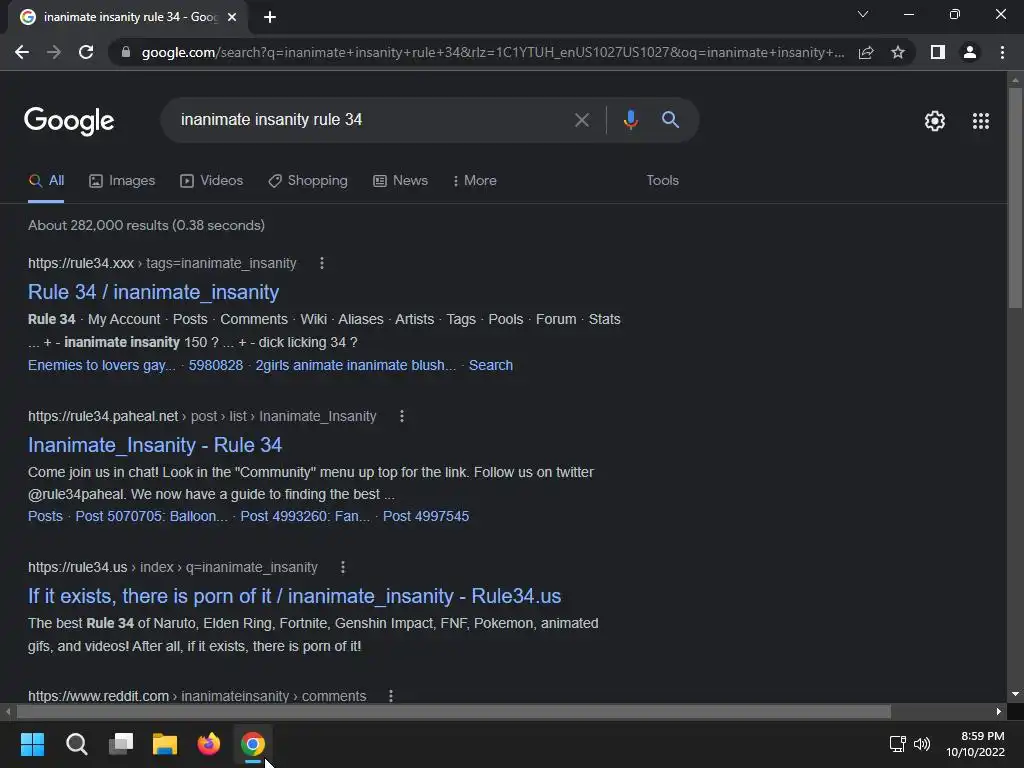This screenshot has height=768, width=1024.
Task: Open Task View from the taskbar
Action: tap(121, 744)
